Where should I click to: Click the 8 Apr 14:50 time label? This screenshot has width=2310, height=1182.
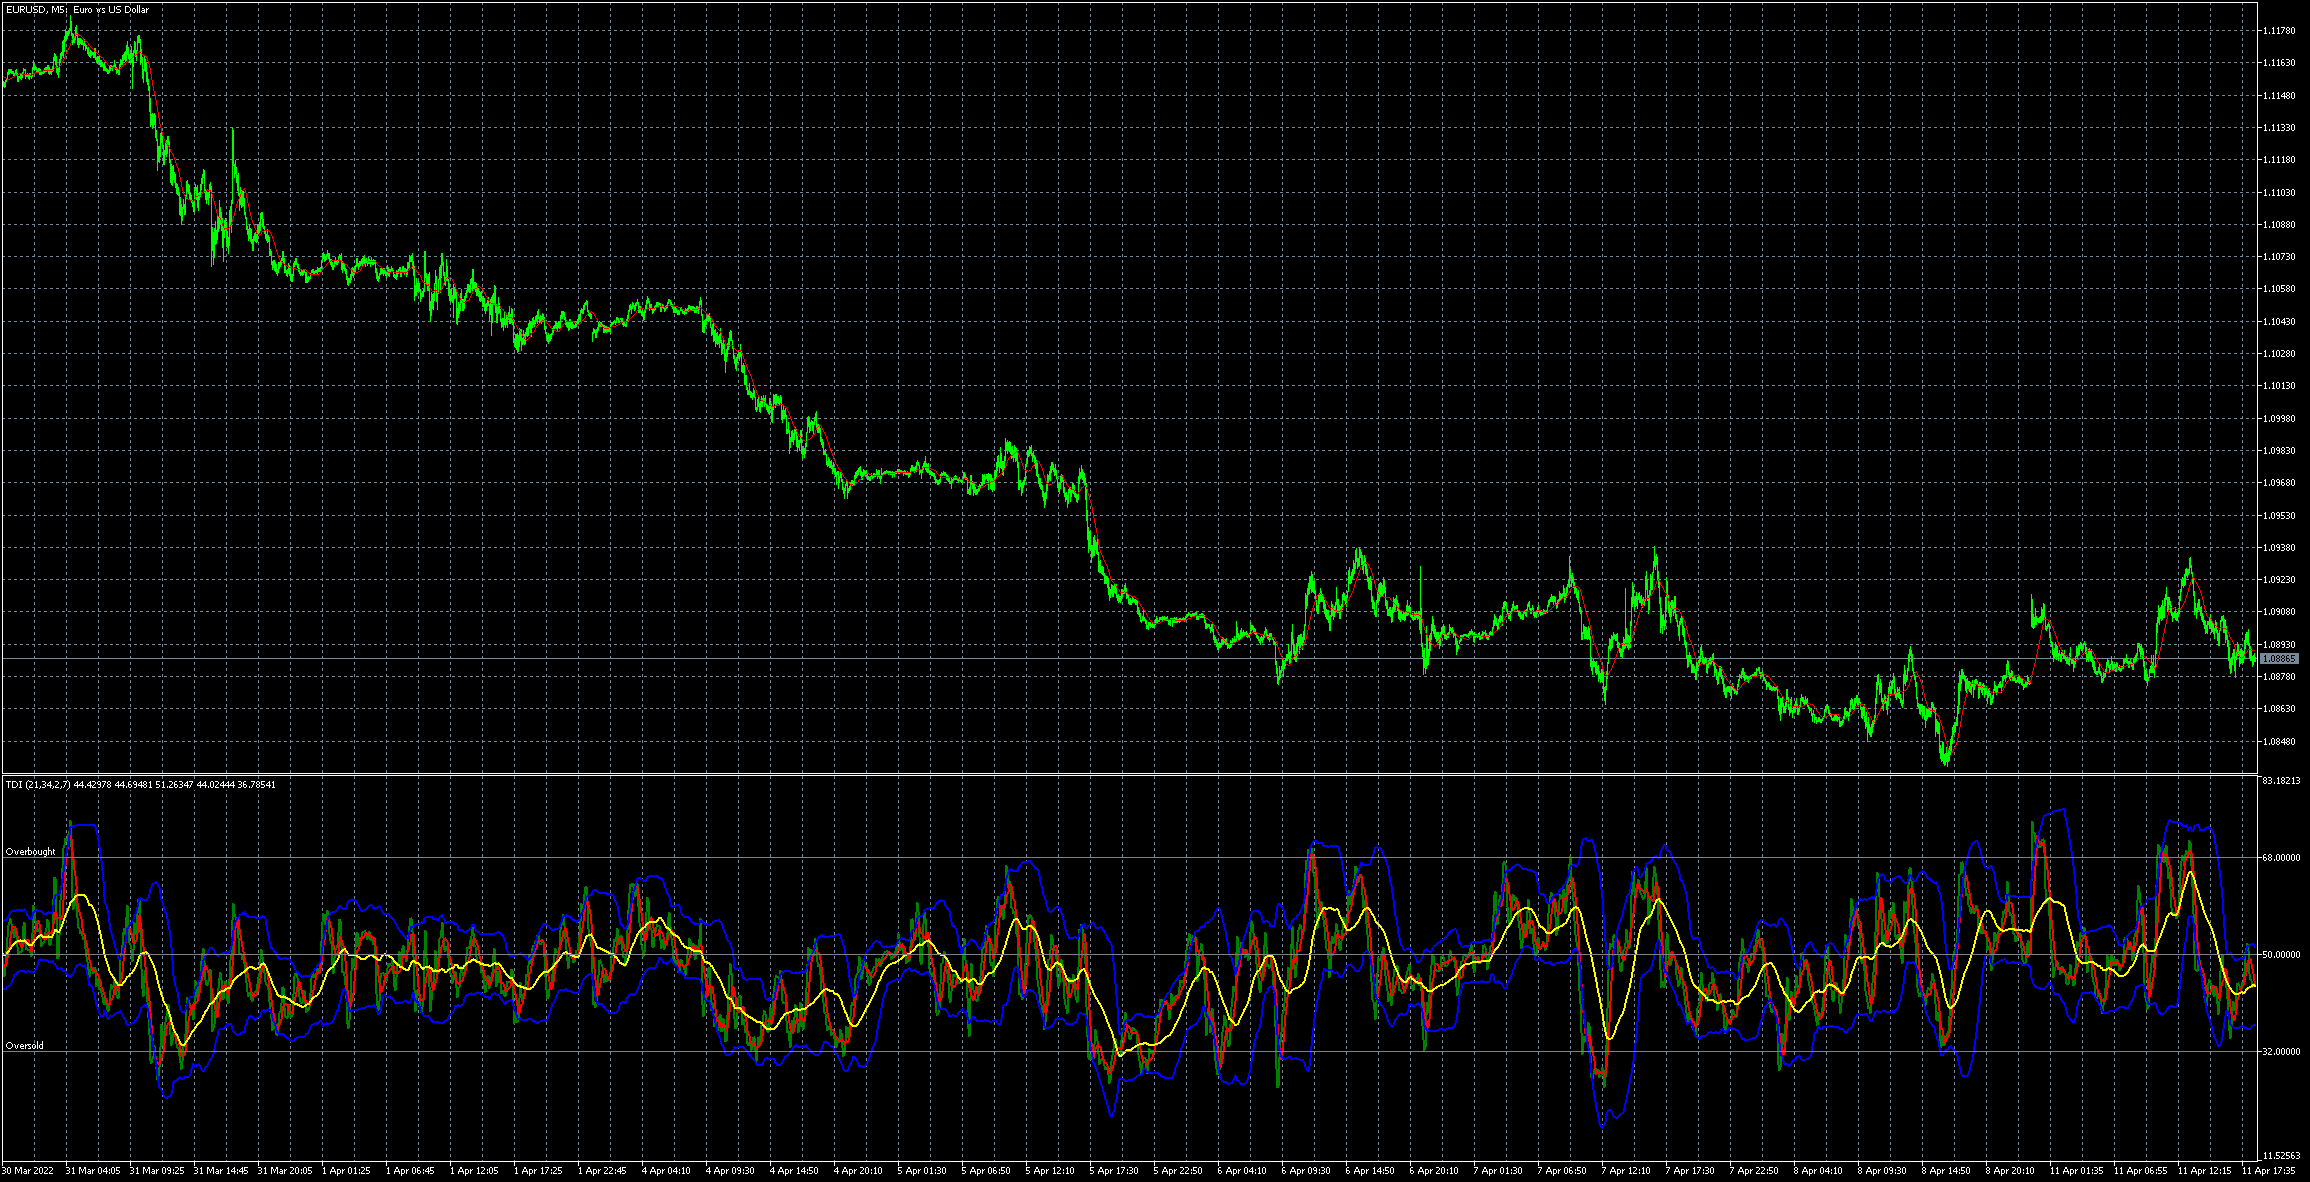point(1946,1170)
